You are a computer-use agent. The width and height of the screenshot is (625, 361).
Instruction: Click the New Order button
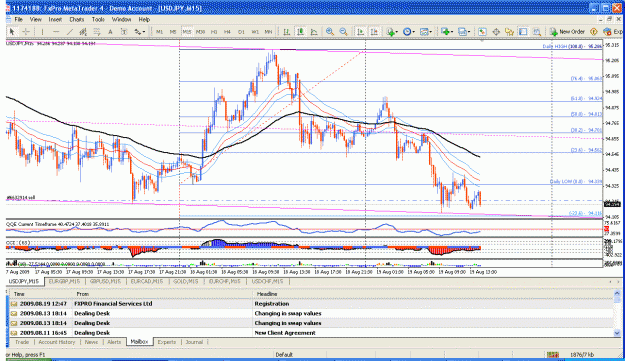point(567,31)
